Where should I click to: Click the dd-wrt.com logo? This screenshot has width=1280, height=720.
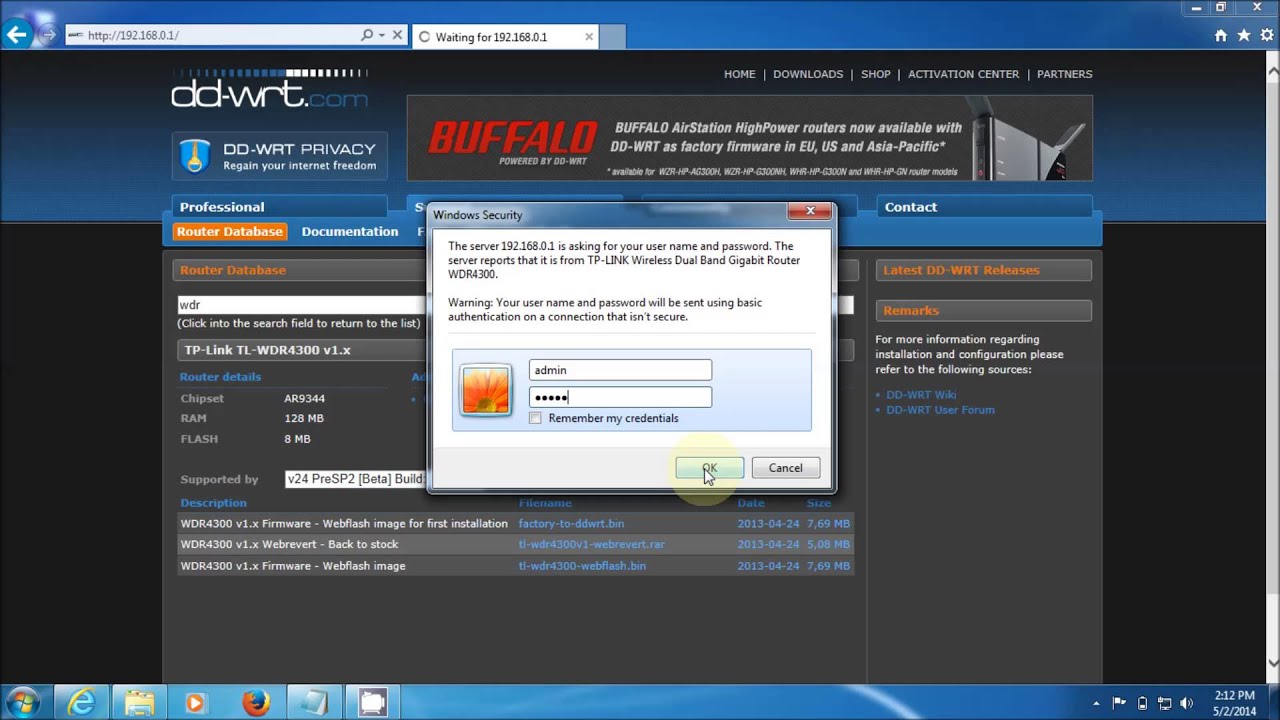(270, 89)
